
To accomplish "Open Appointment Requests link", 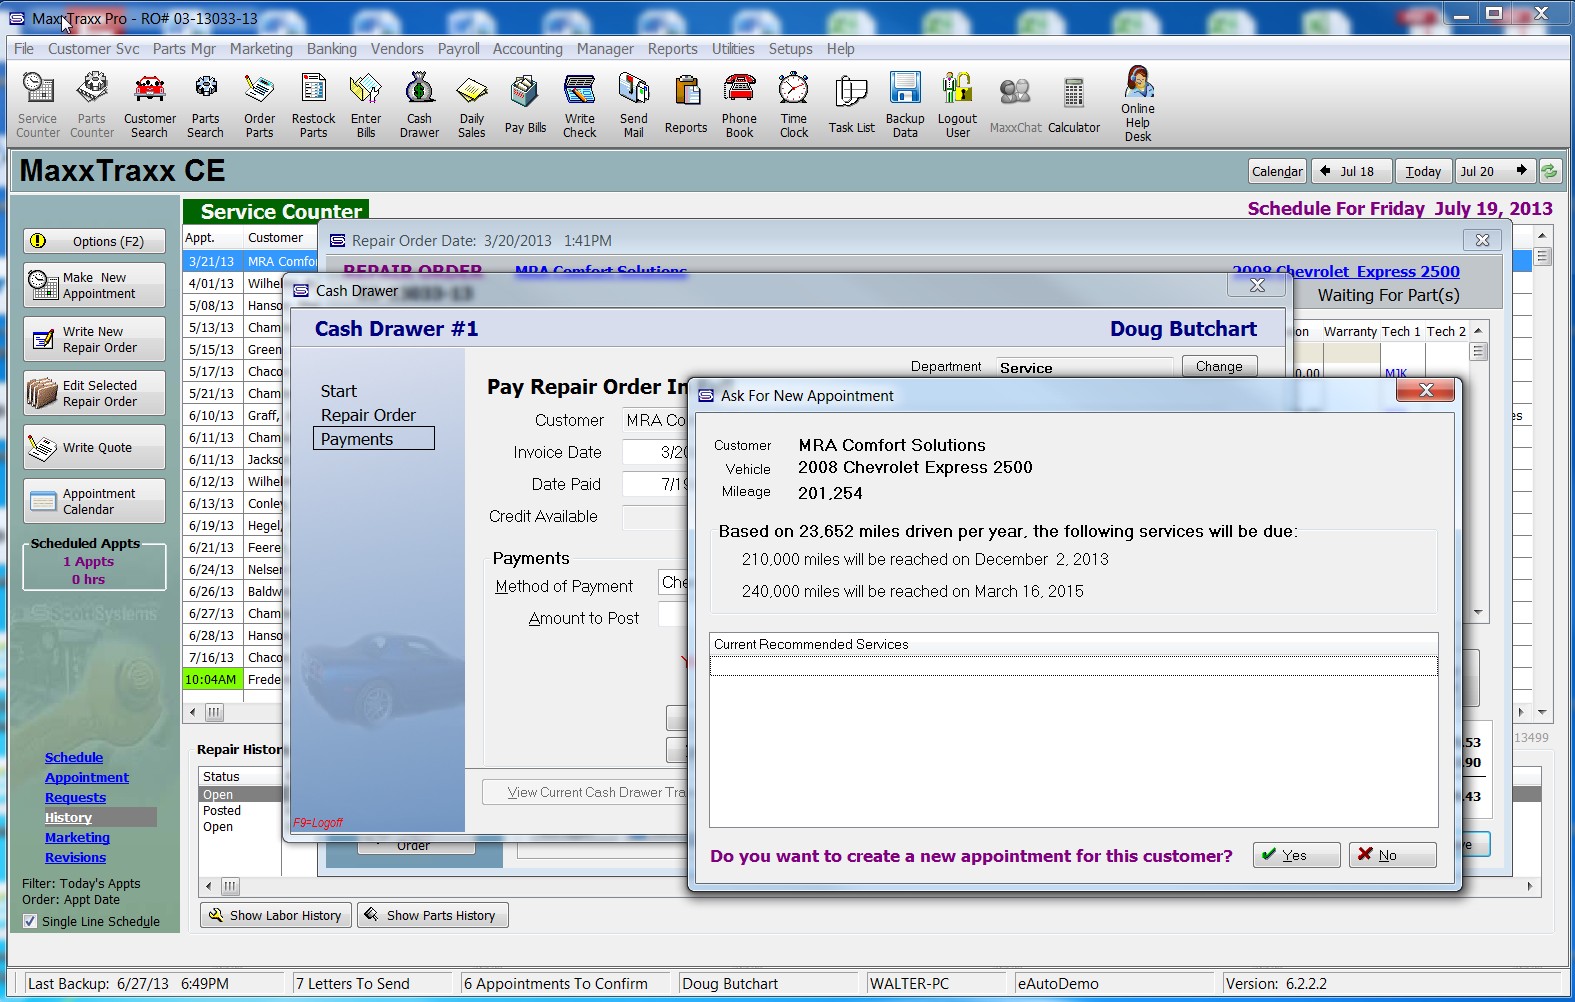I will click(87, 787).
